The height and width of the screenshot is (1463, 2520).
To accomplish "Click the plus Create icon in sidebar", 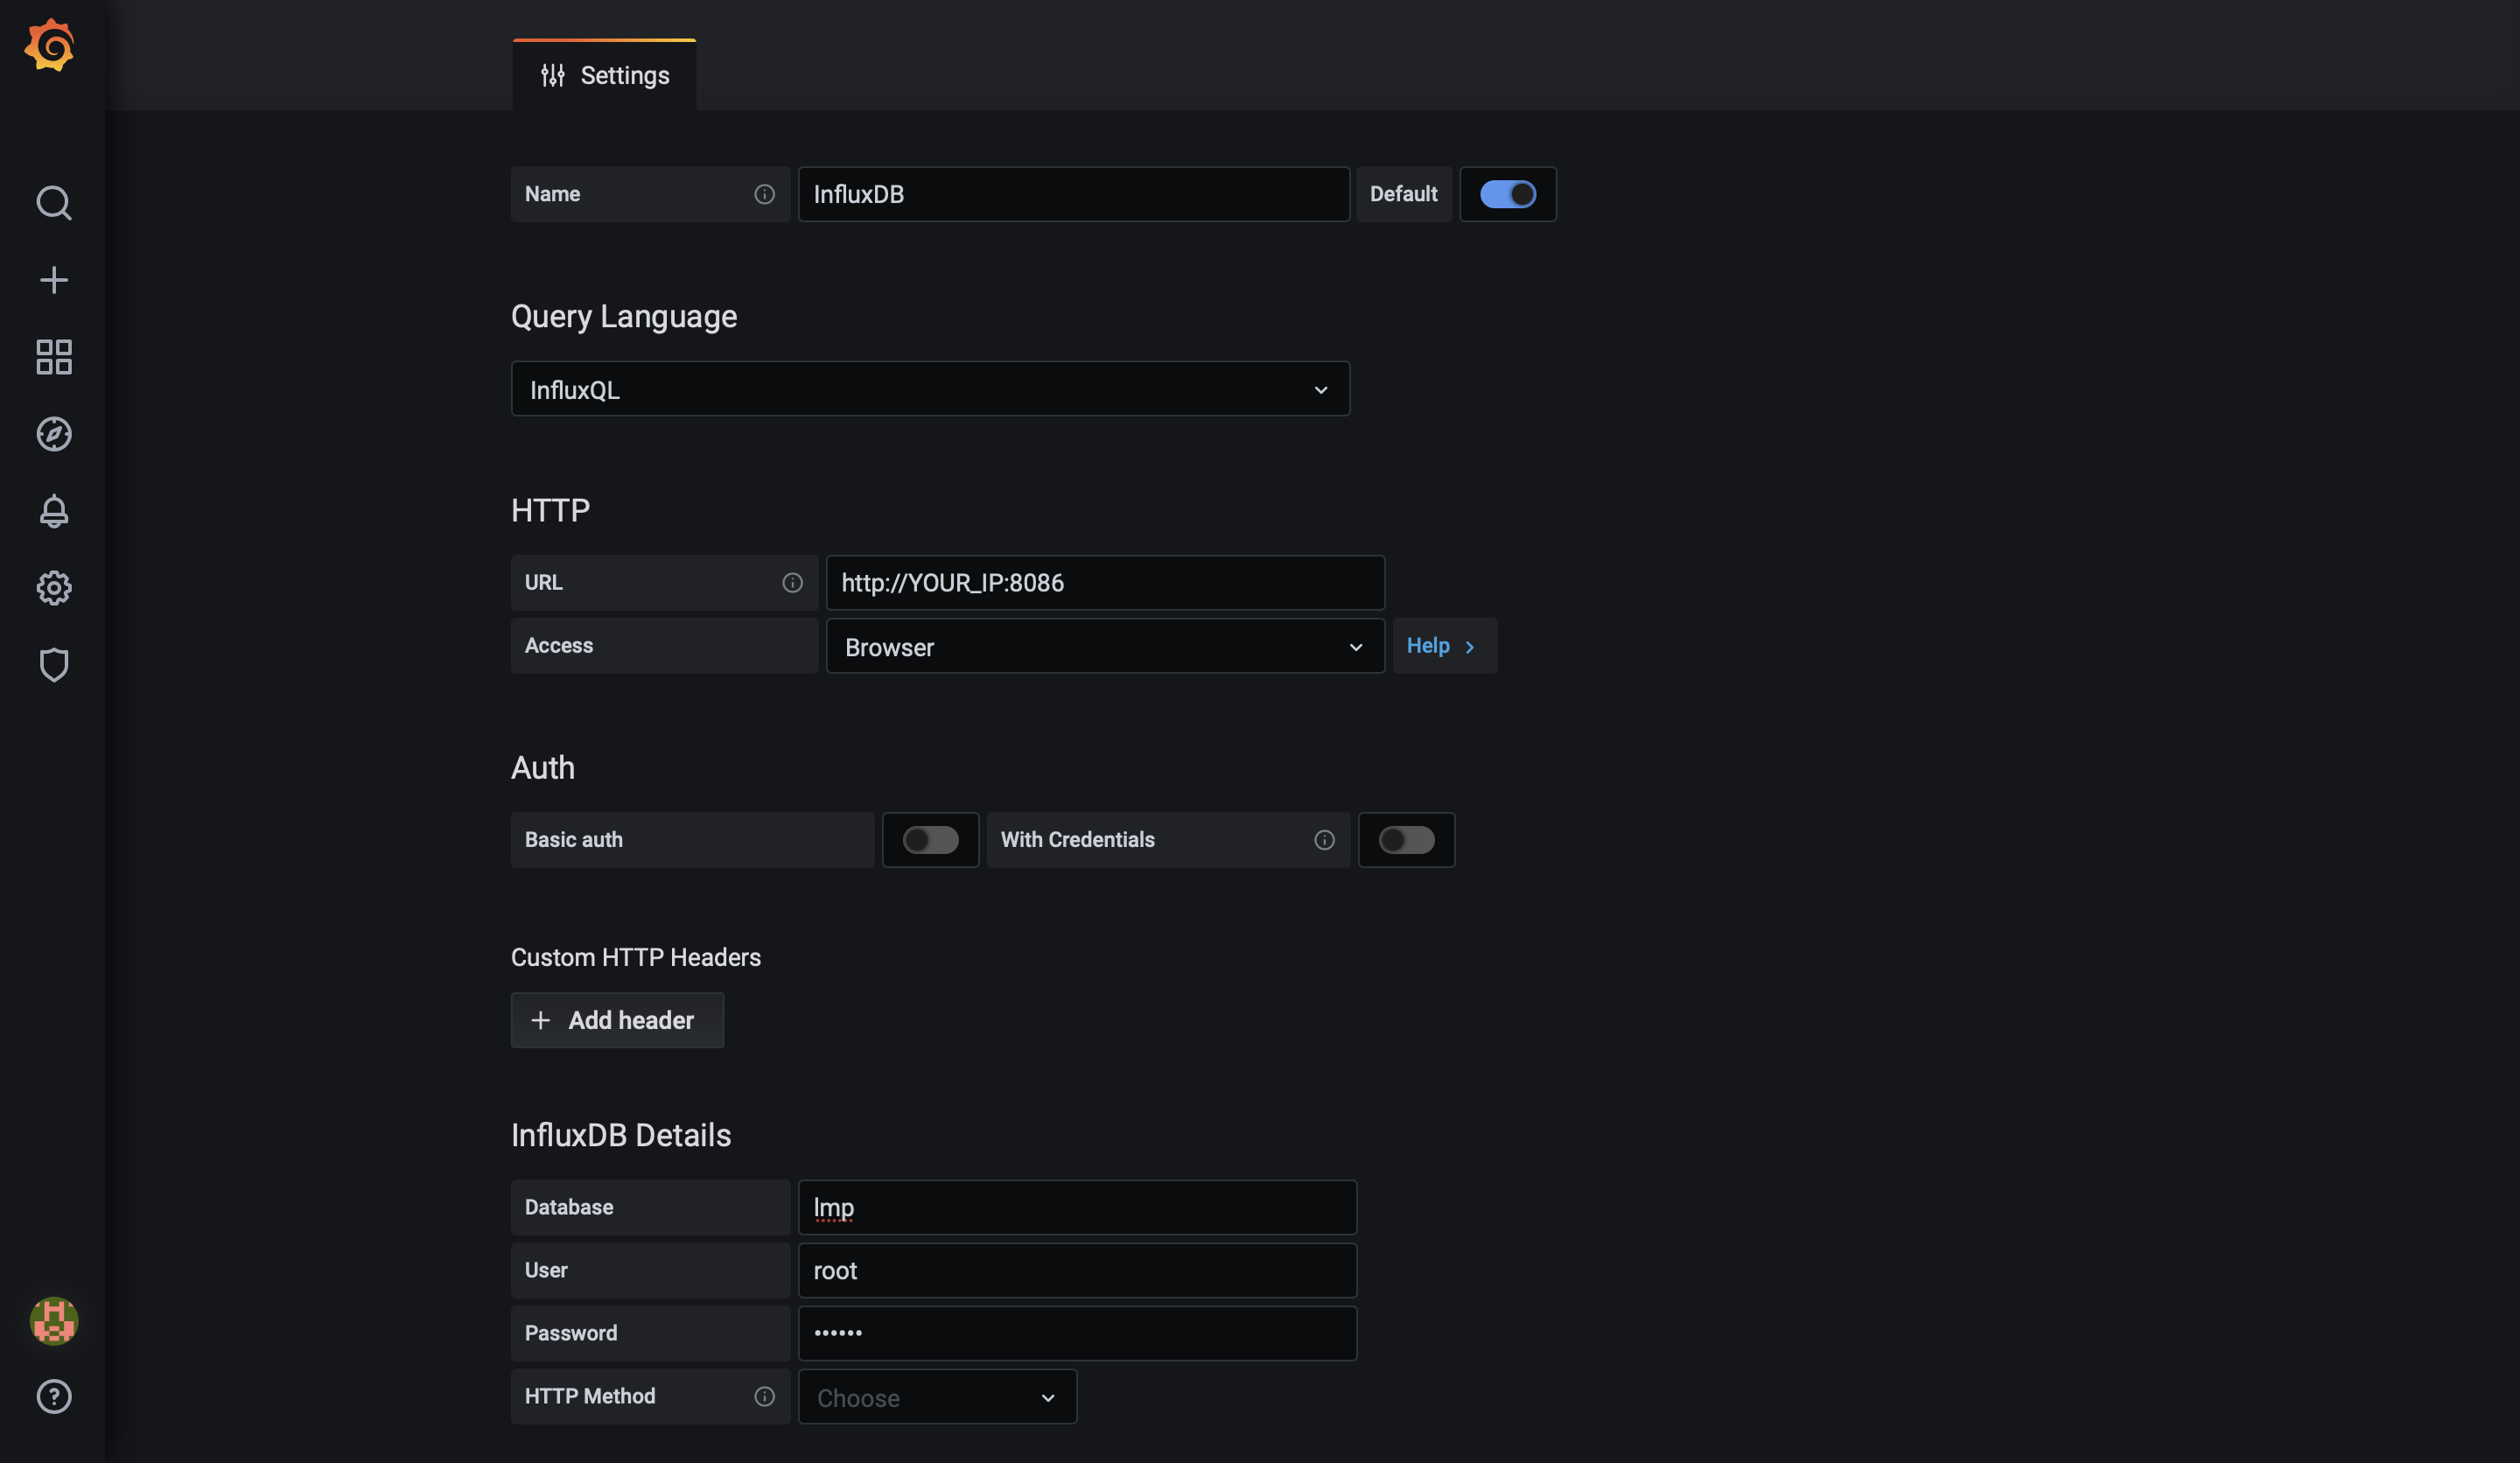I will (54, 280).
